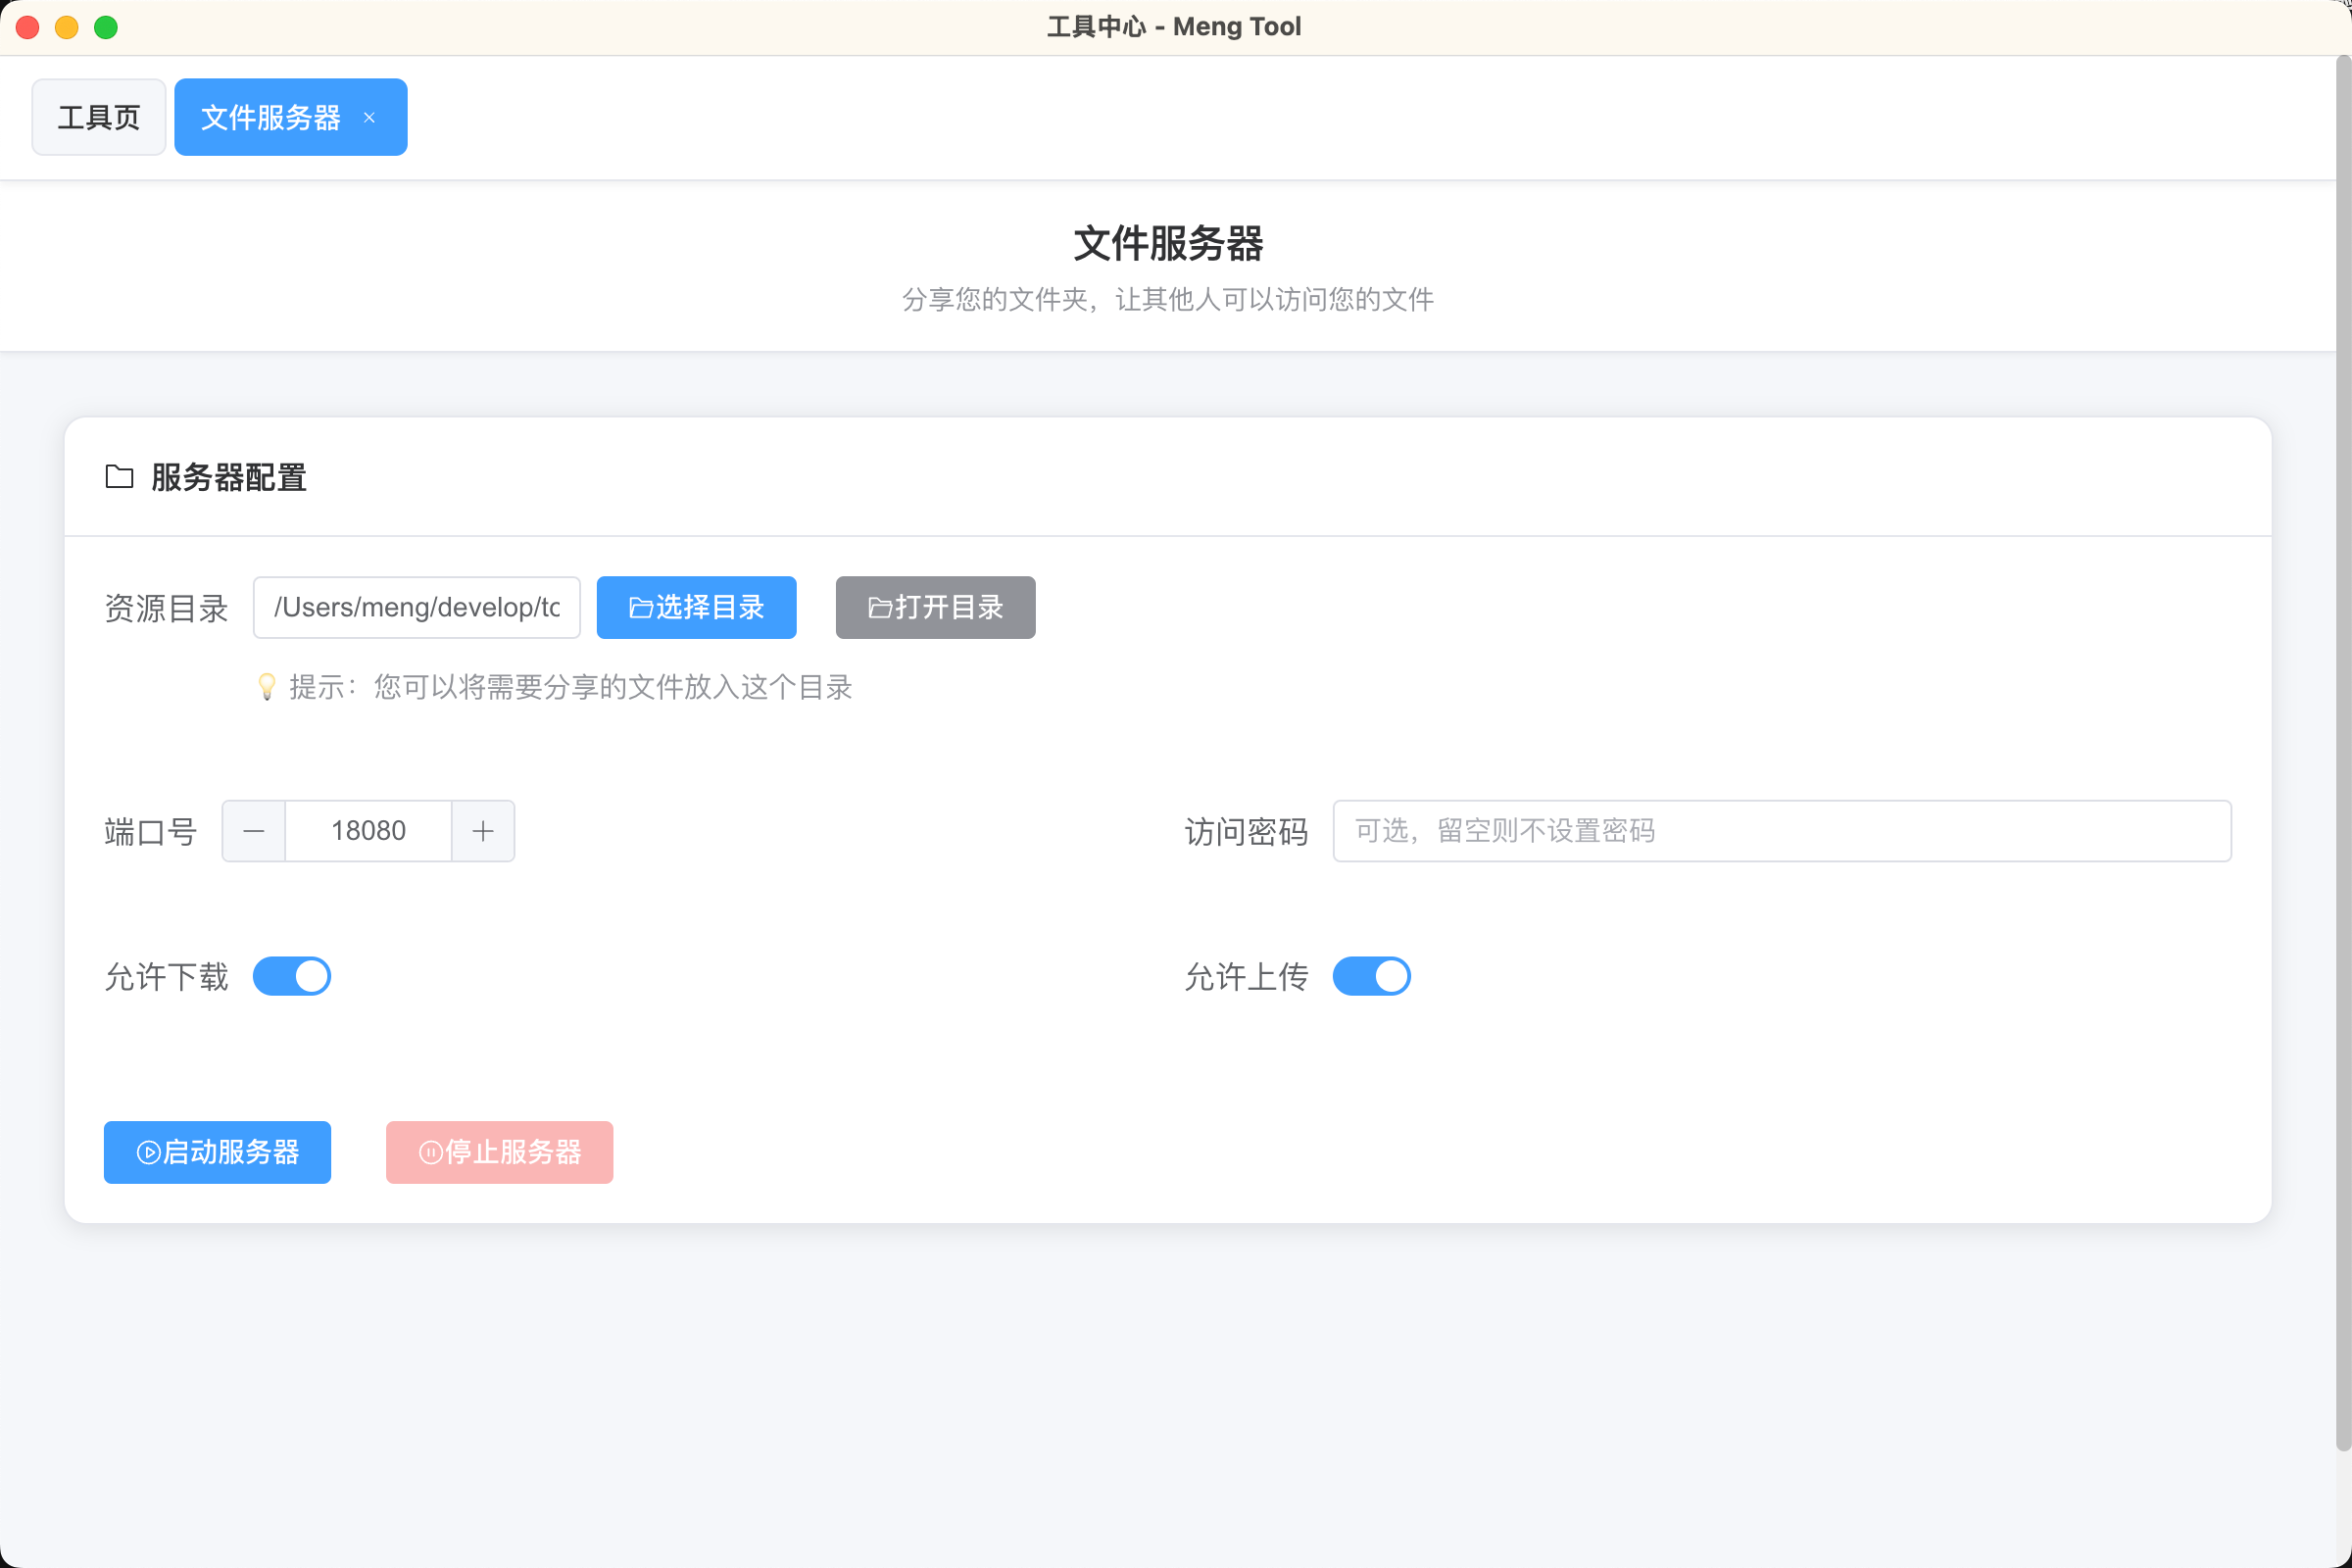Click the folder icon in the 打开目录 button

pos(879,608)
